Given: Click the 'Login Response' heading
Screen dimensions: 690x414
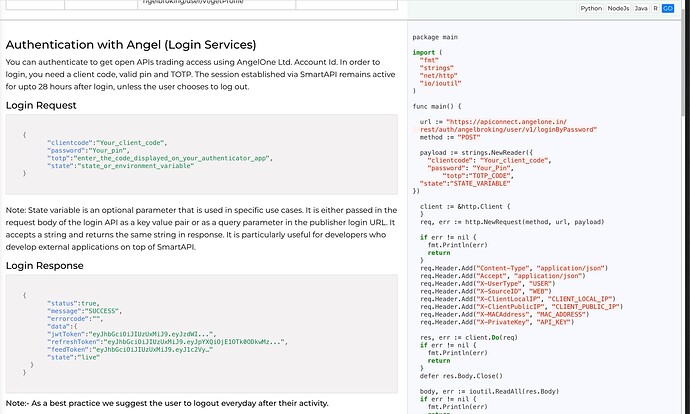Looking at the screenshot, I should point(44,266).
